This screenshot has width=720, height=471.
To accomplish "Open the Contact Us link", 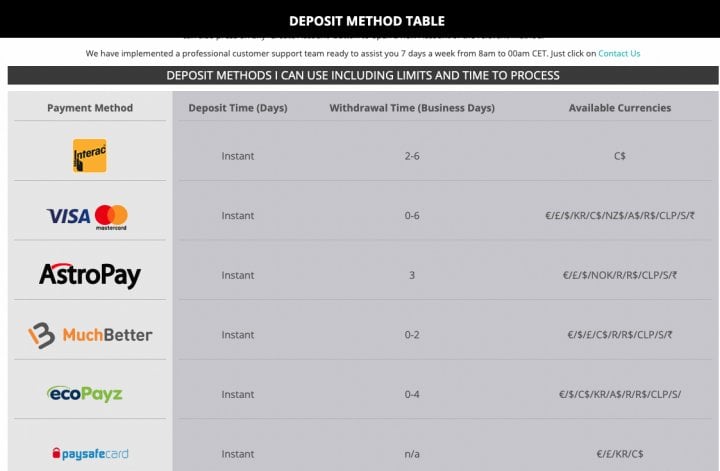I will [x=619, y=53].
